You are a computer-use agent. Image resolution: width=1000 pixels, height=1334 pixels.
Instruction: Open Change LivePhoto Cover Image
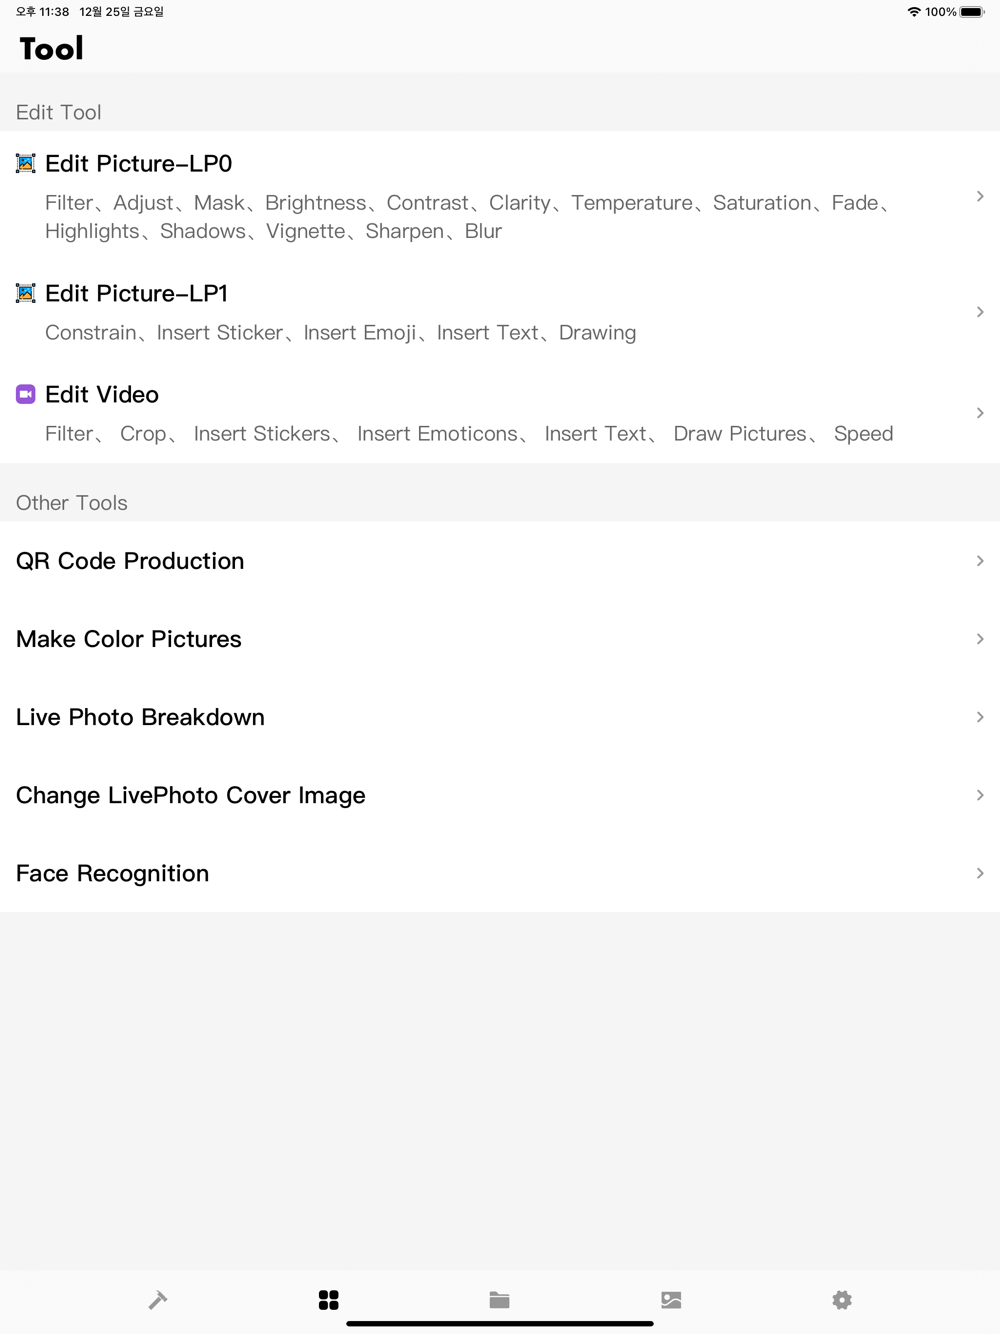(500, 795)
